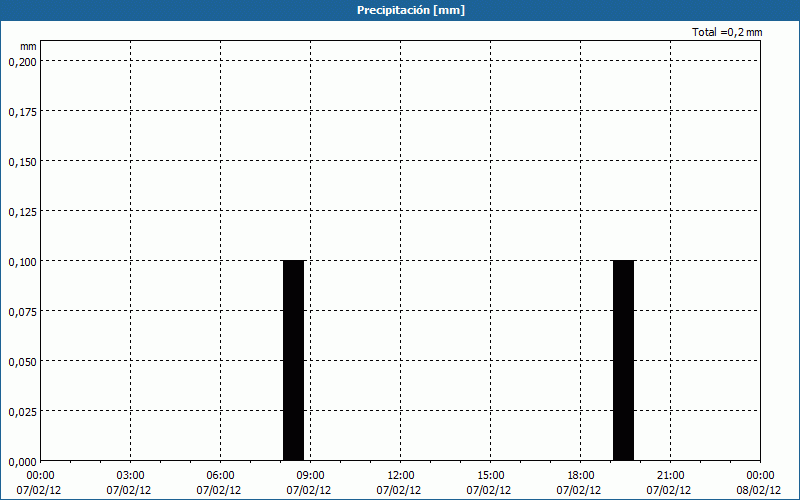Click the 0,150 y-axis label
Image resolution: width=800 pixels, height=500 pixels.
pos(22,162)
